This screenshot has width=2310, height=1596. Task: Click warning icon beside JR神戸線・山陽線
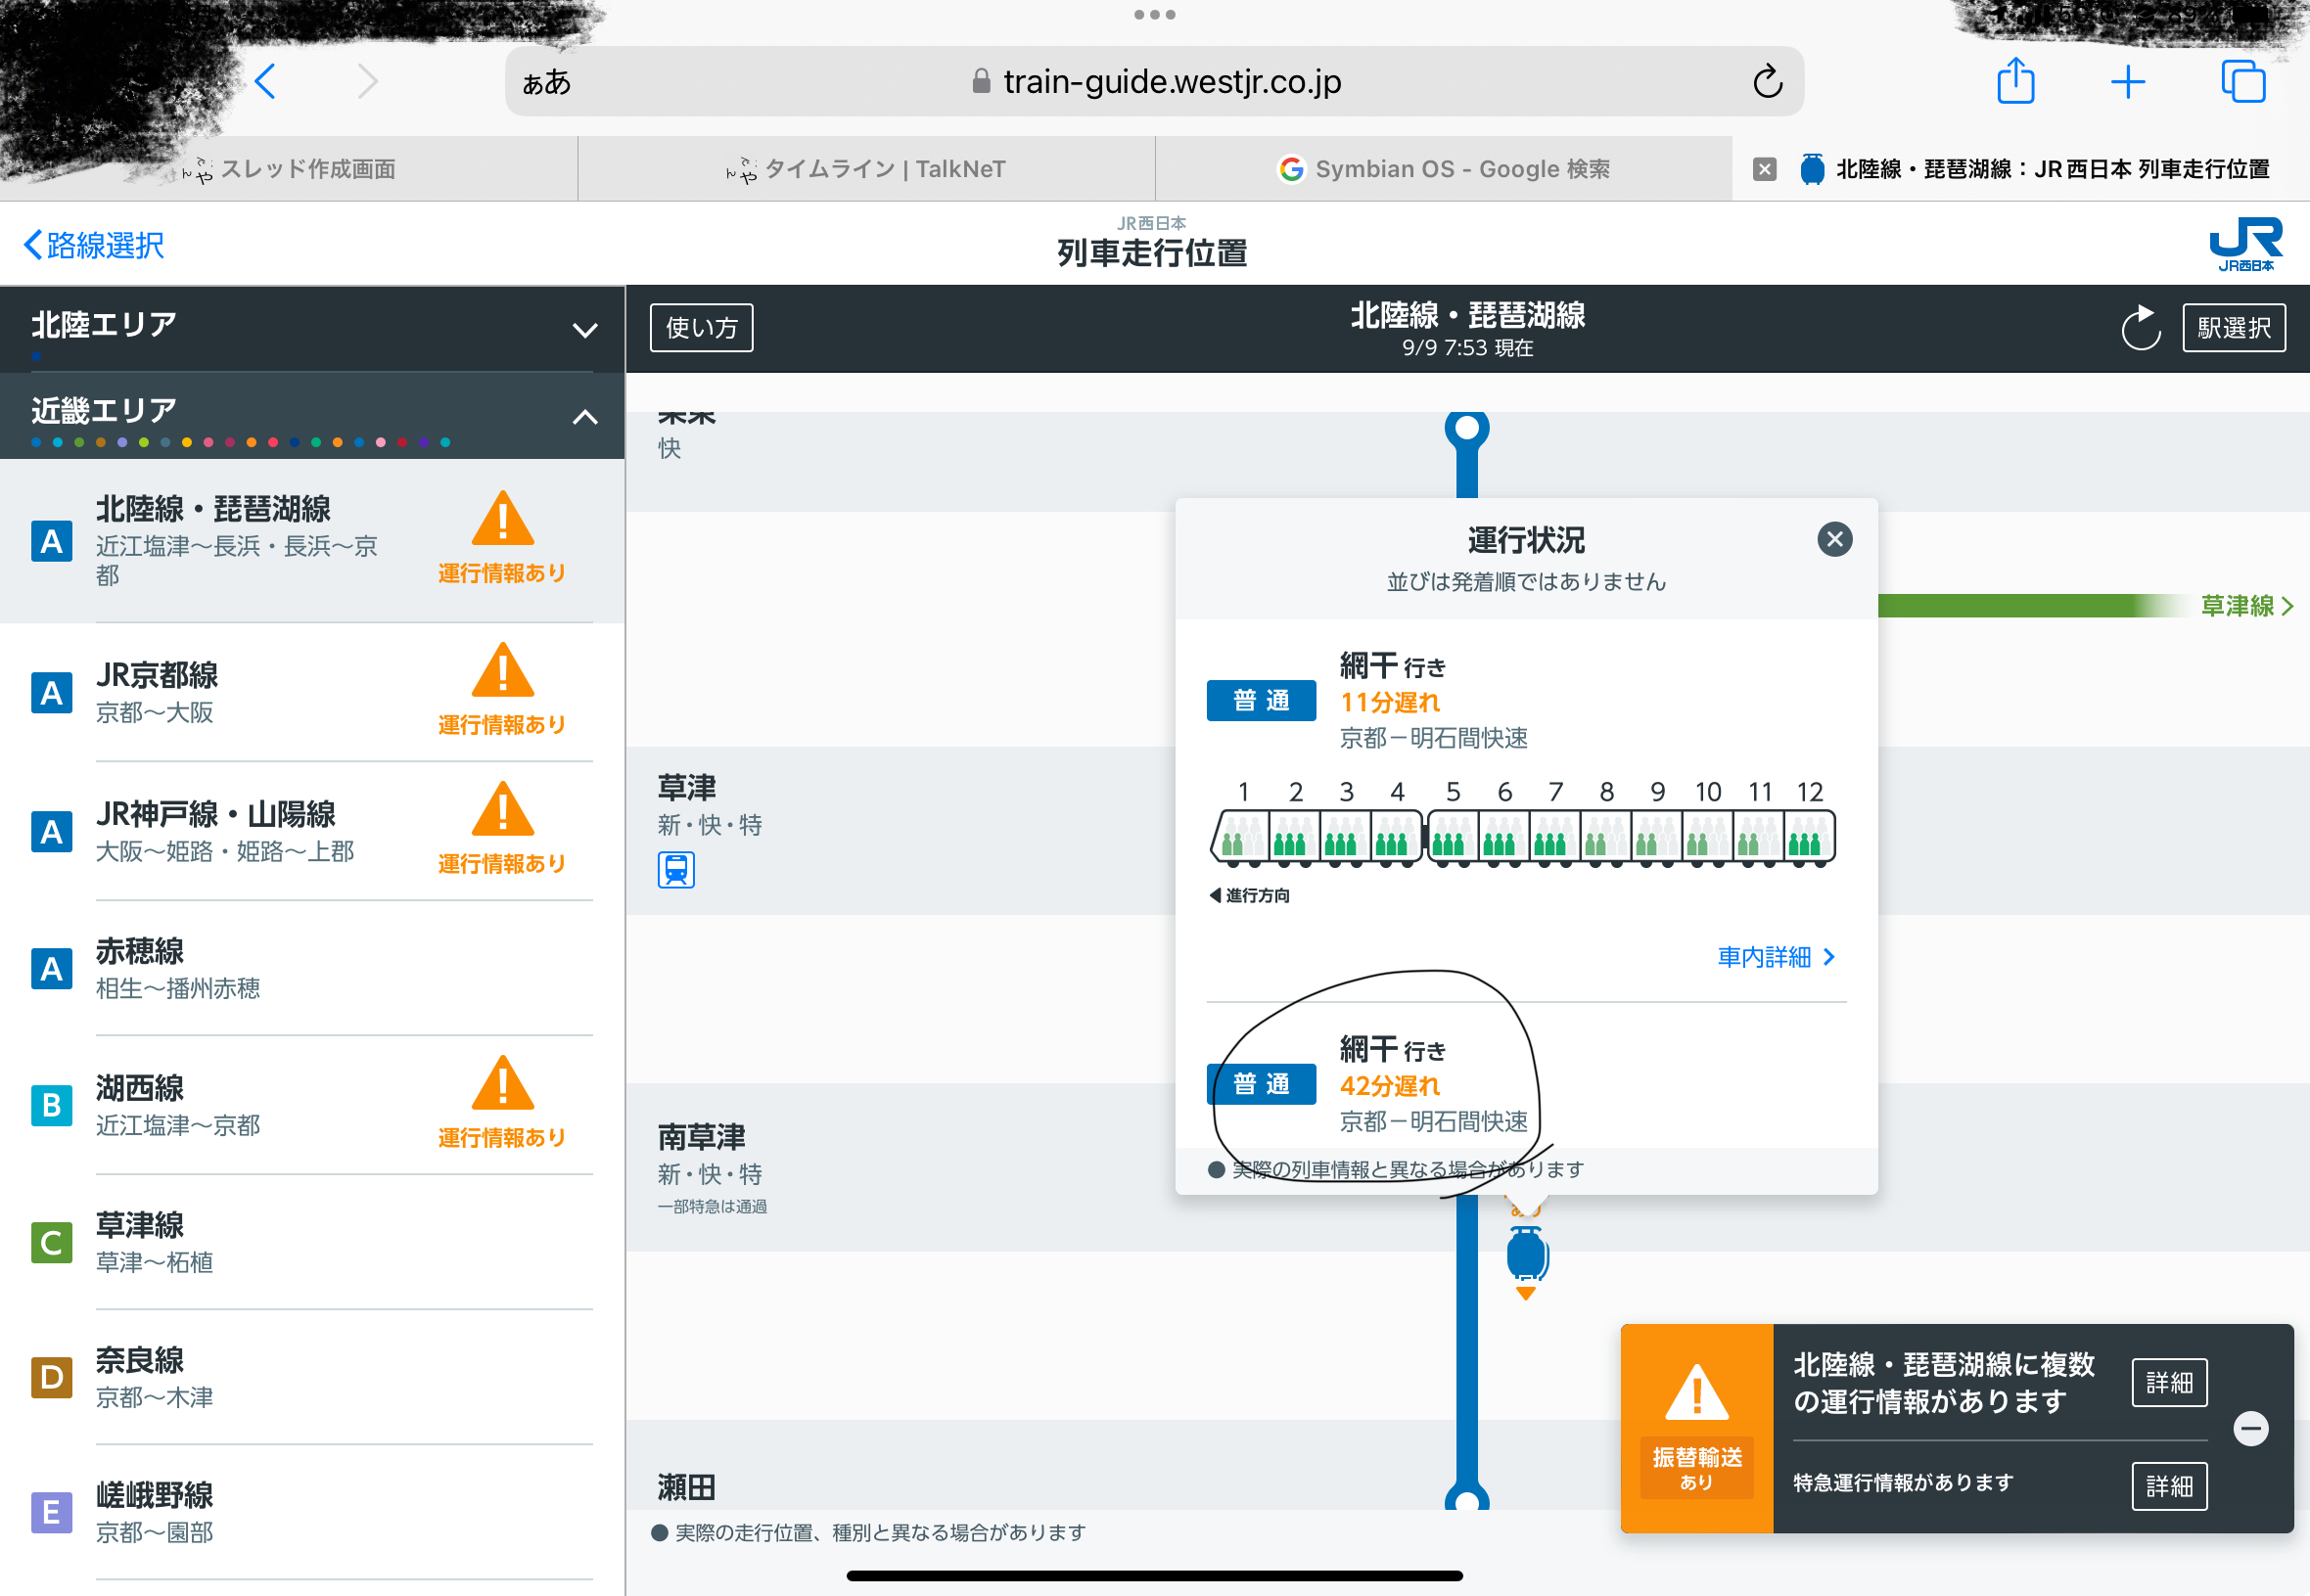(502, 810)
